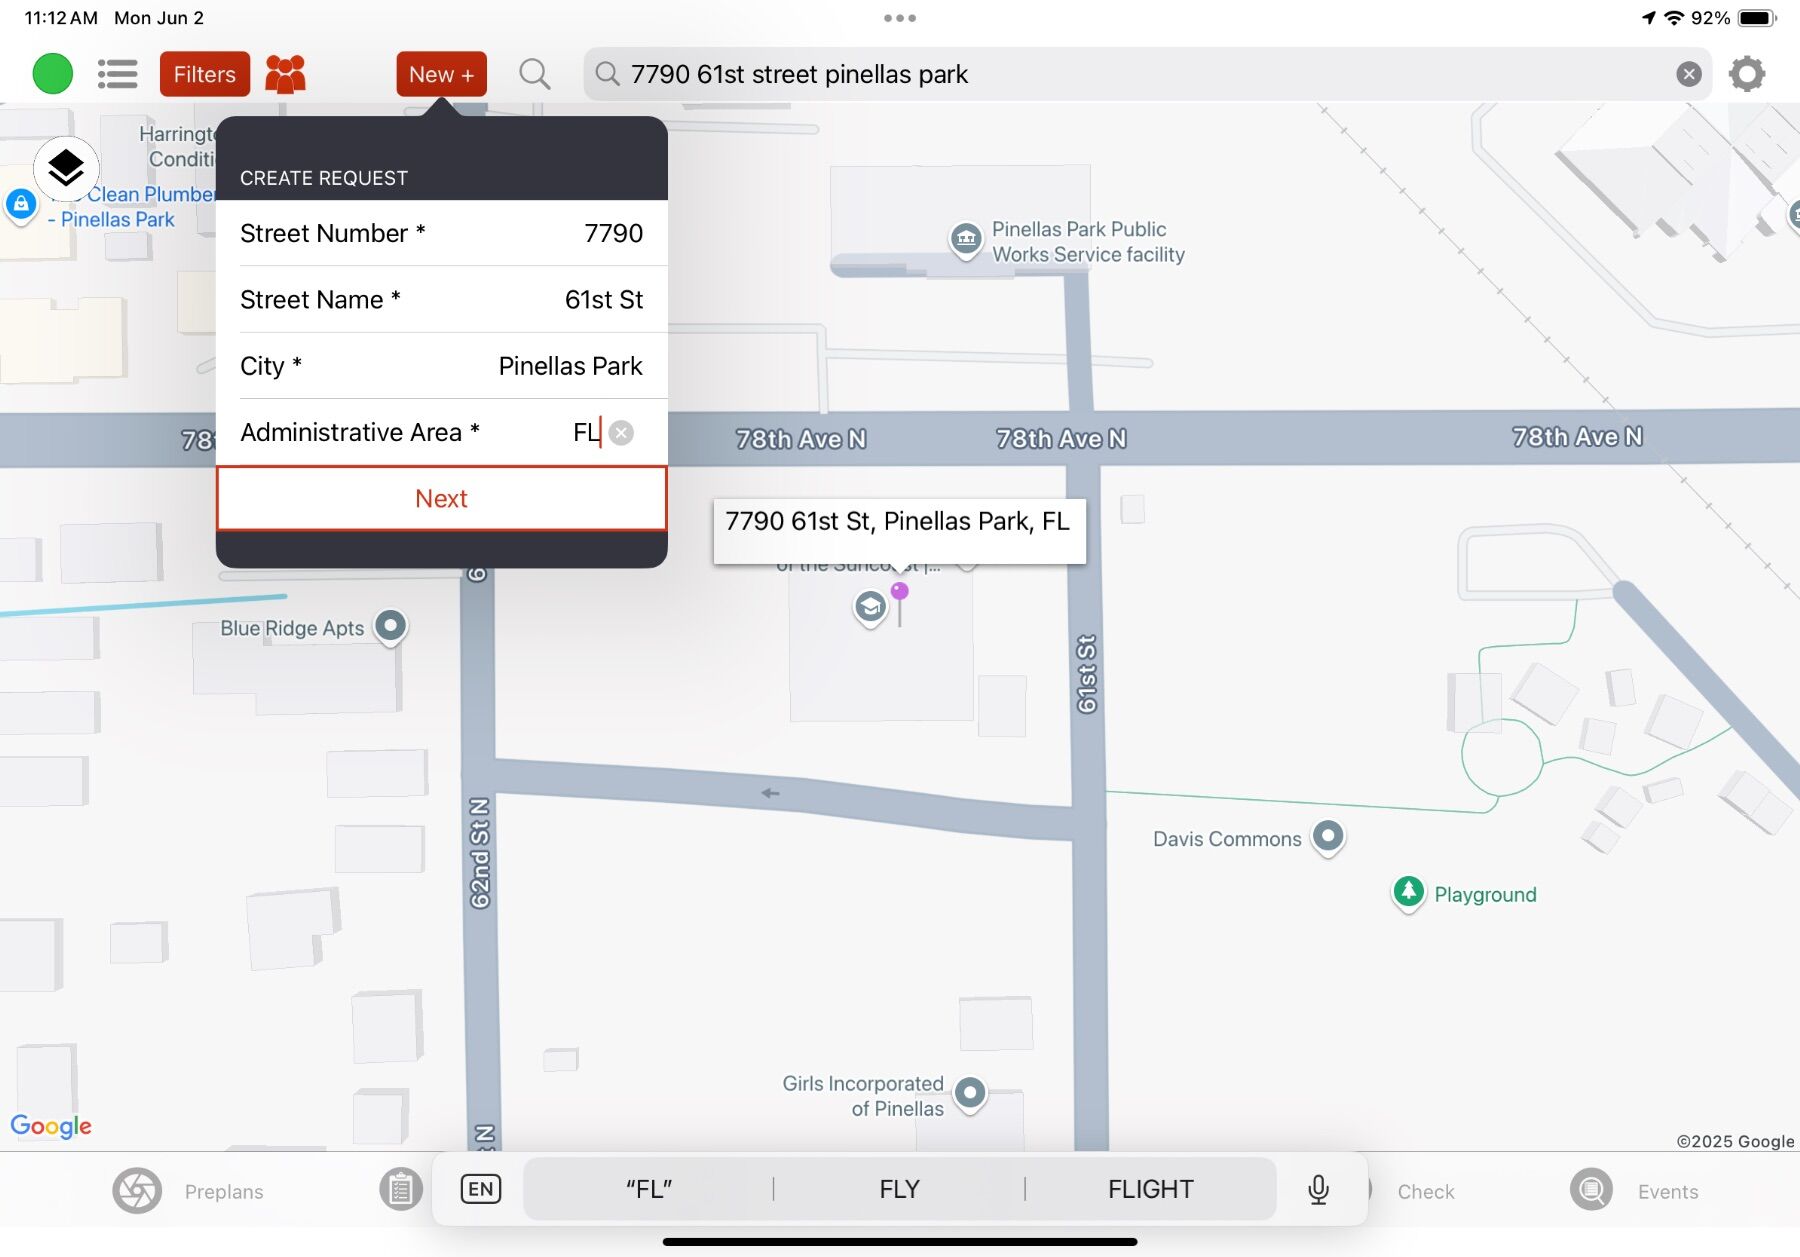1800x1257 pixels.
Task: Tap the dictation microphone icon
Action: (1319, 1189)
